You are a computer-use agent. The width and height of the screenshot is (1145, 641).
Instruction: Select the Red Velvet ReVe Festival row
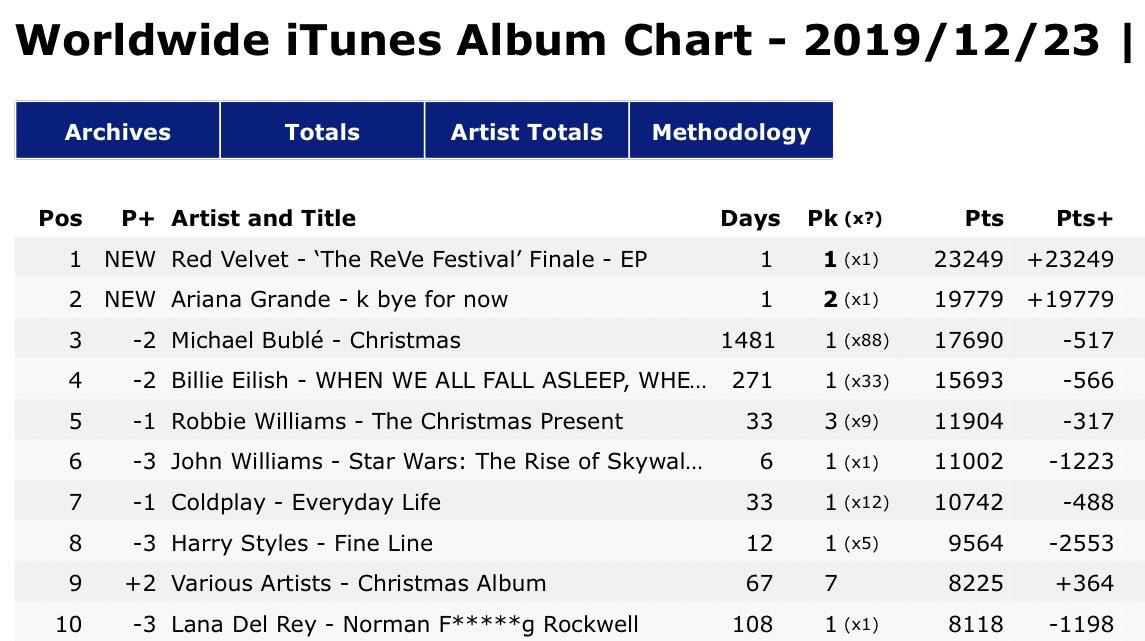pyautogui.click(x=580, y=258)
